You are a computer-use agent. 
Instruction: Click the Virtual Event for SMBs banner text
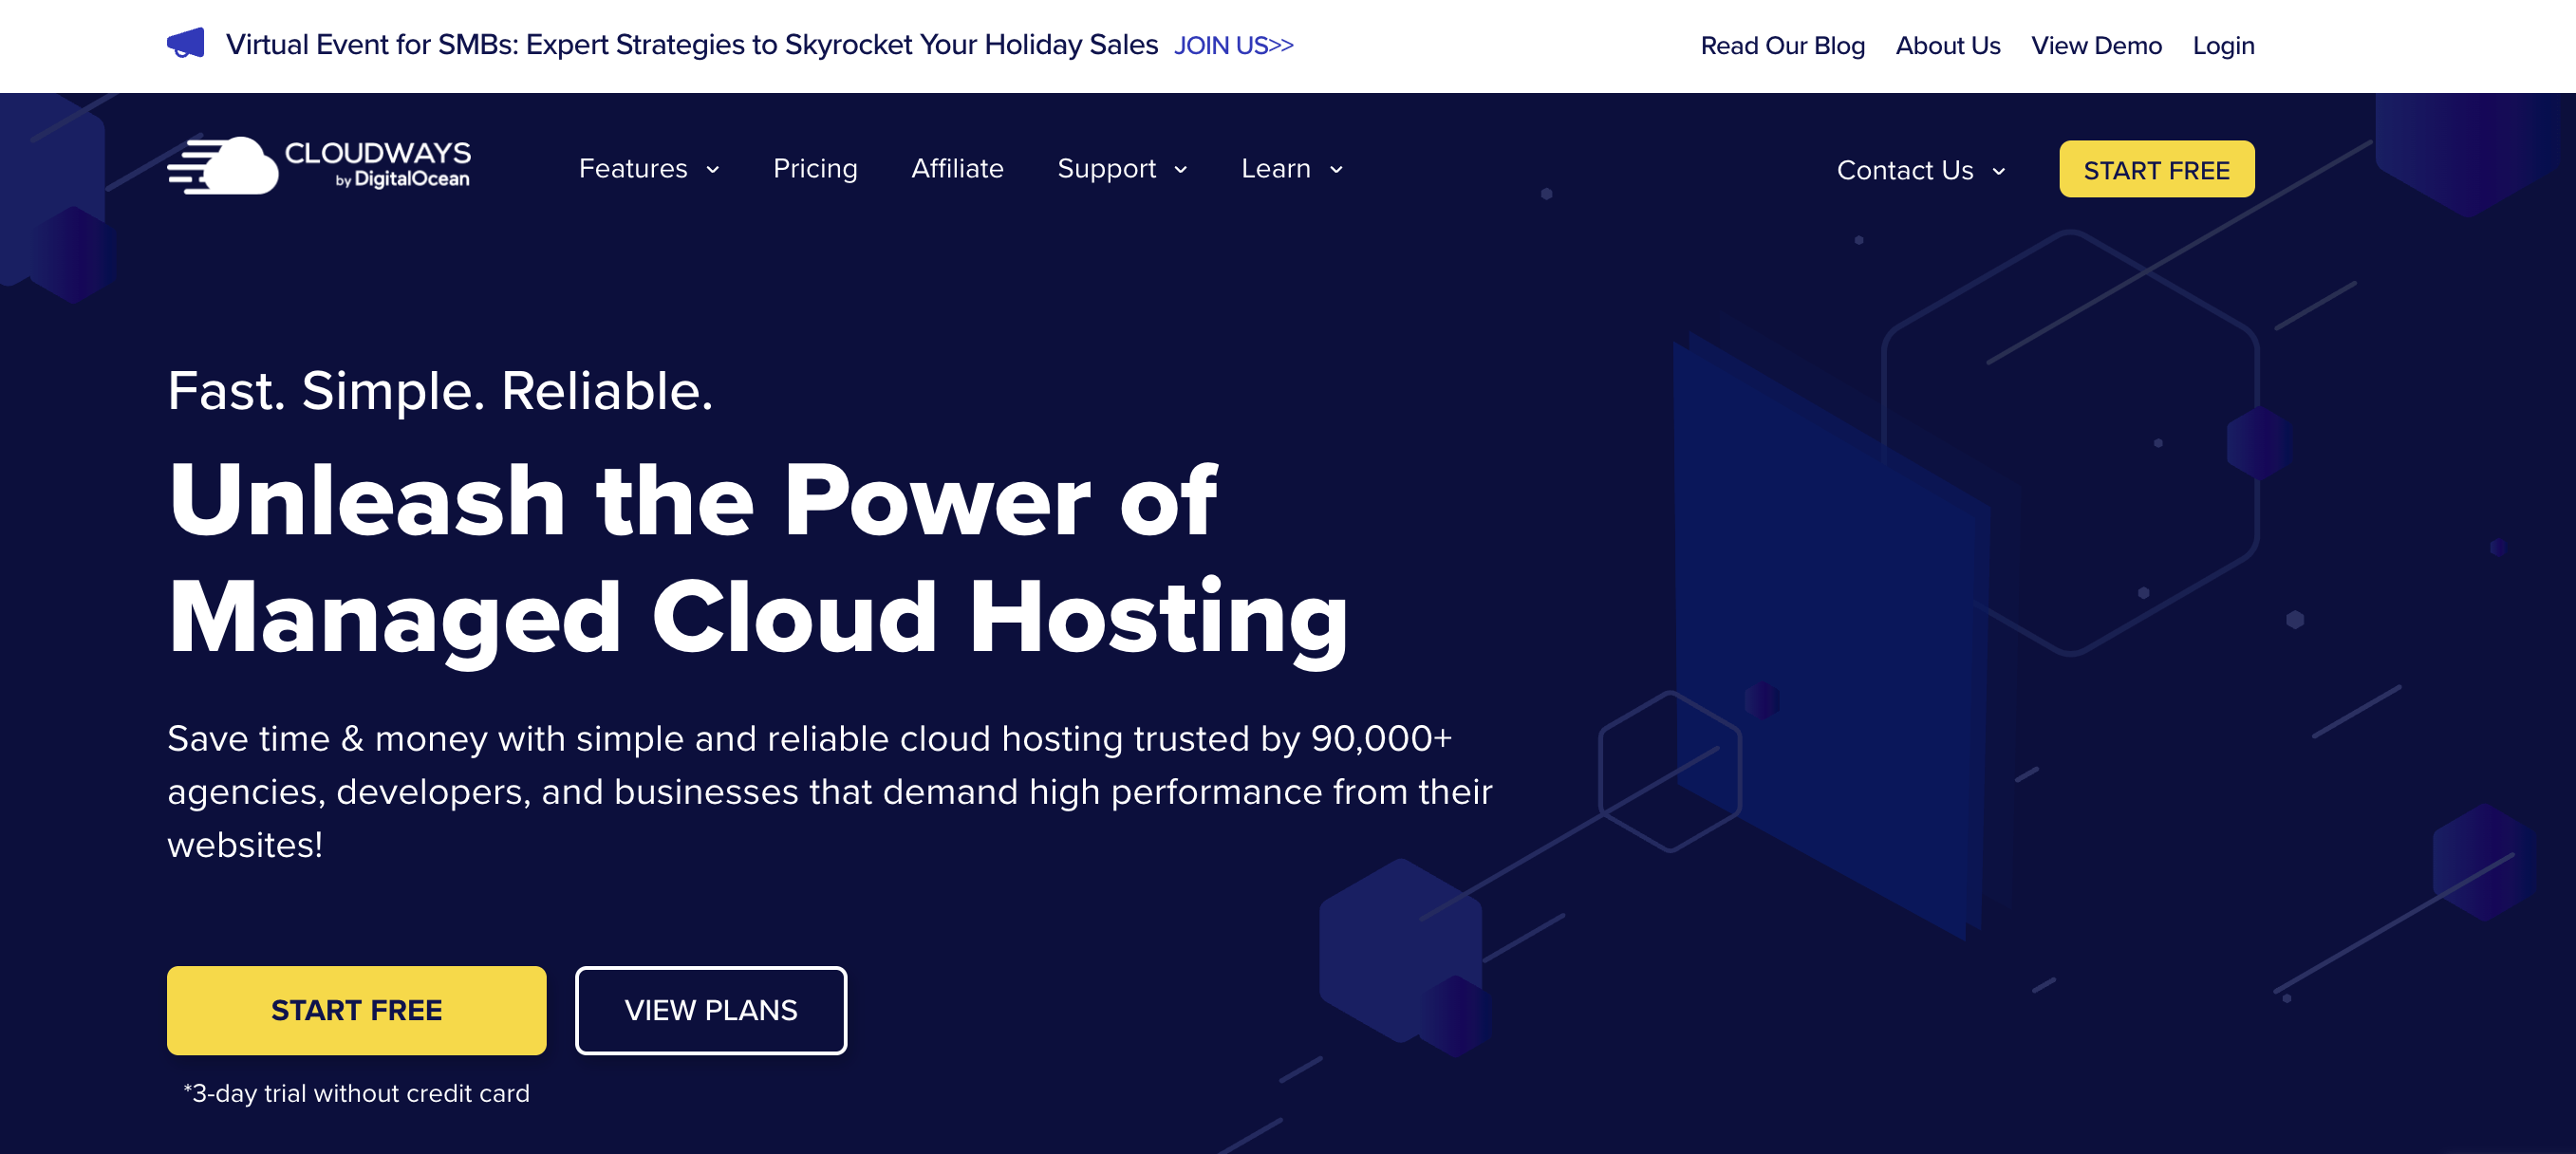tap(691, 45)
